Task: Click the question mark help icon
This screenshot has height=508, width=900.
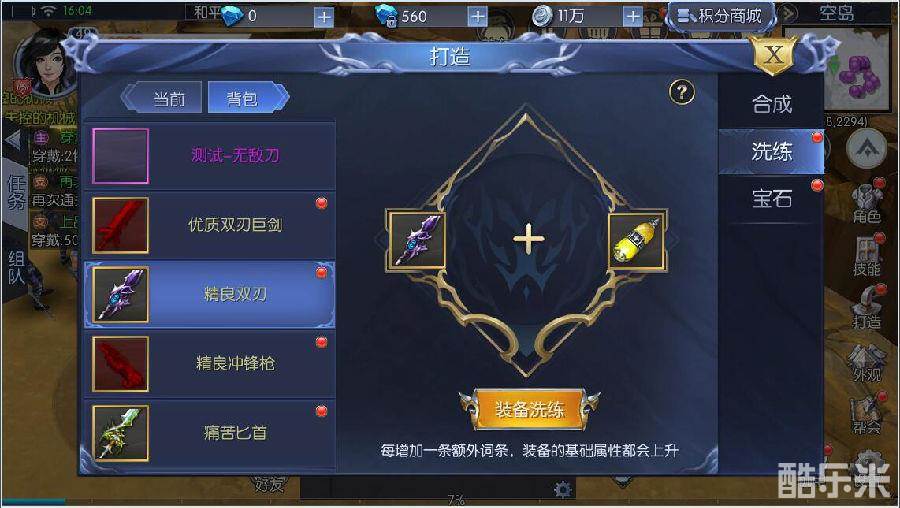Action: pyautogui.click(x=682, y=92)
